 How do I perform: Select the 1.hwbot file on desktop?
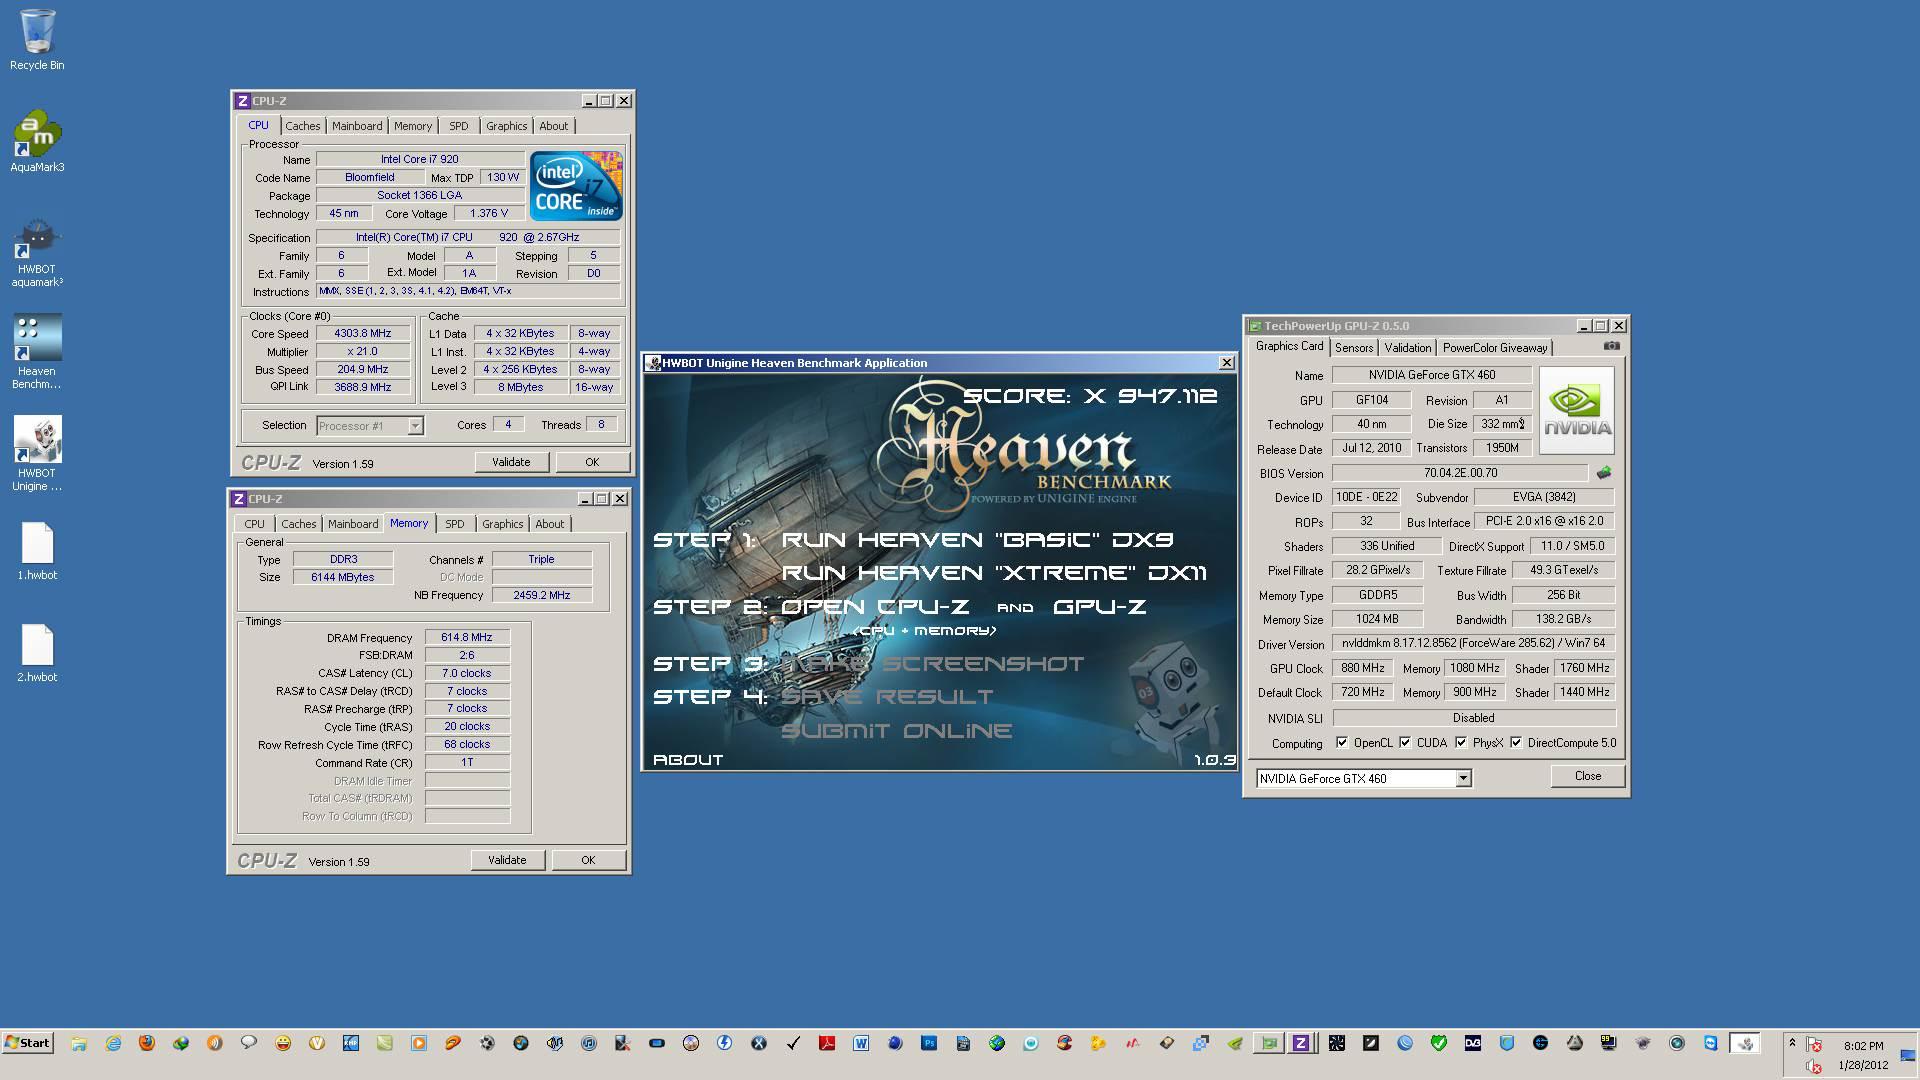click(x=37, y=551)
